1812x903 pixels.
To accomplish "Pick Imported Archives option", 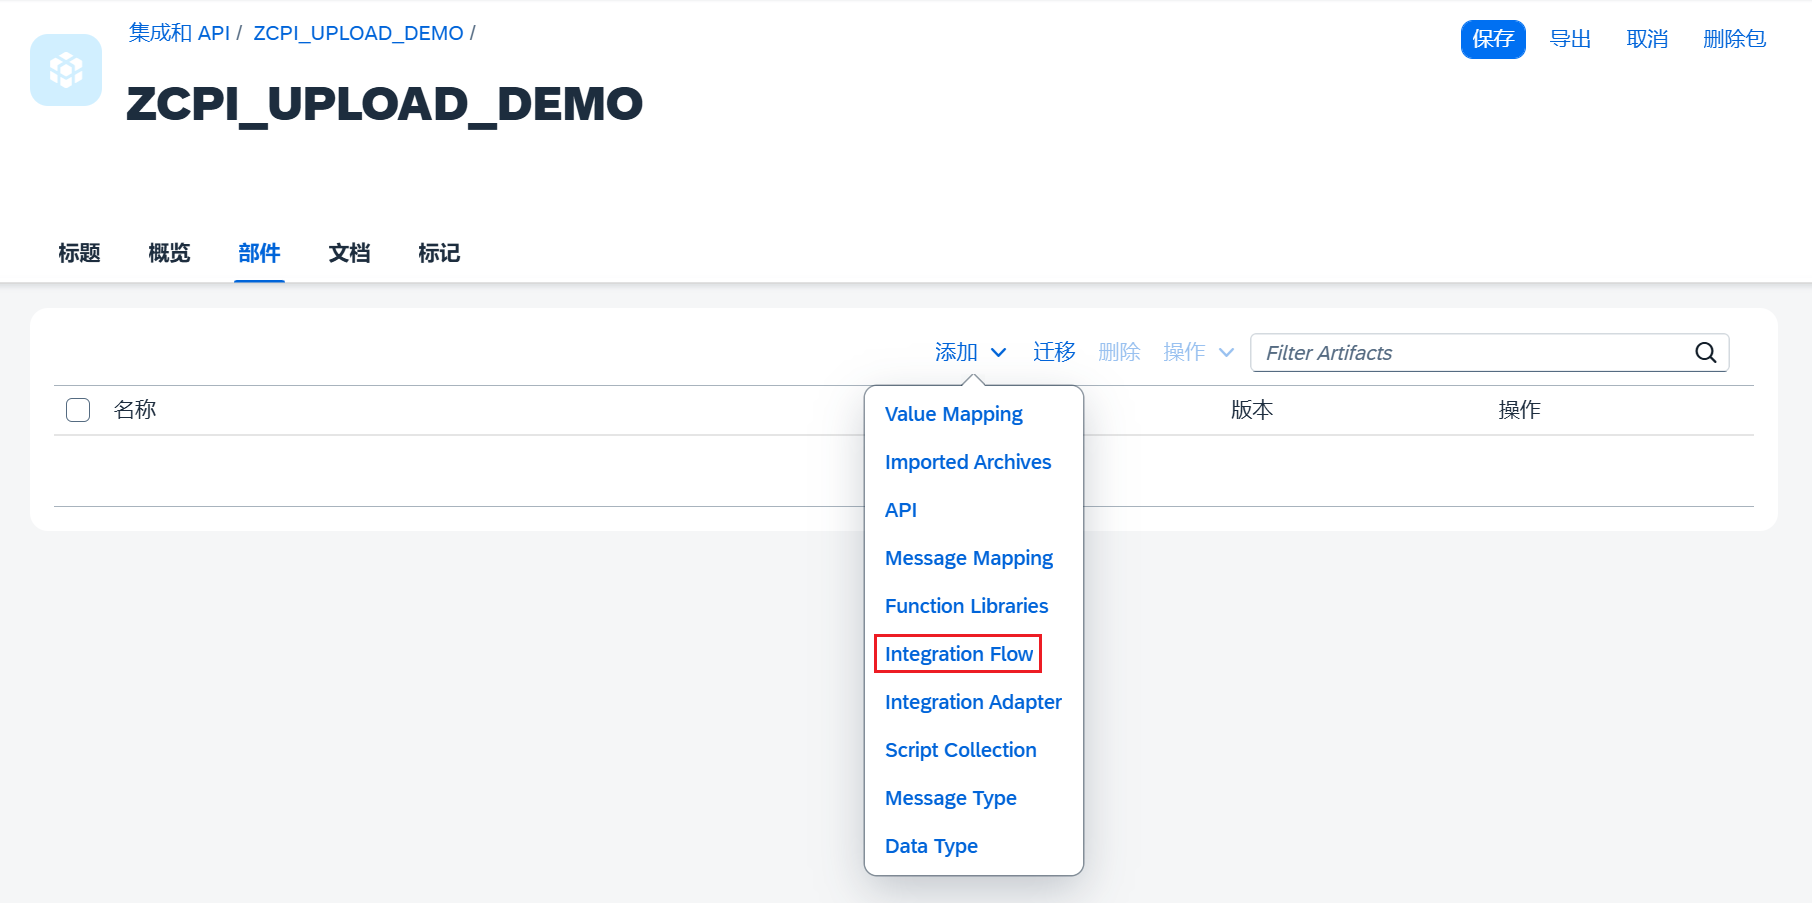I will pos(967,462).
